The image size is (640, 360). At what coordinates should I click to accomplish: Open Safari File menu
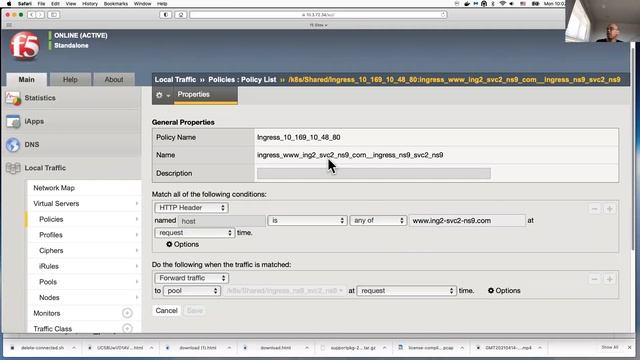(41, 4)
